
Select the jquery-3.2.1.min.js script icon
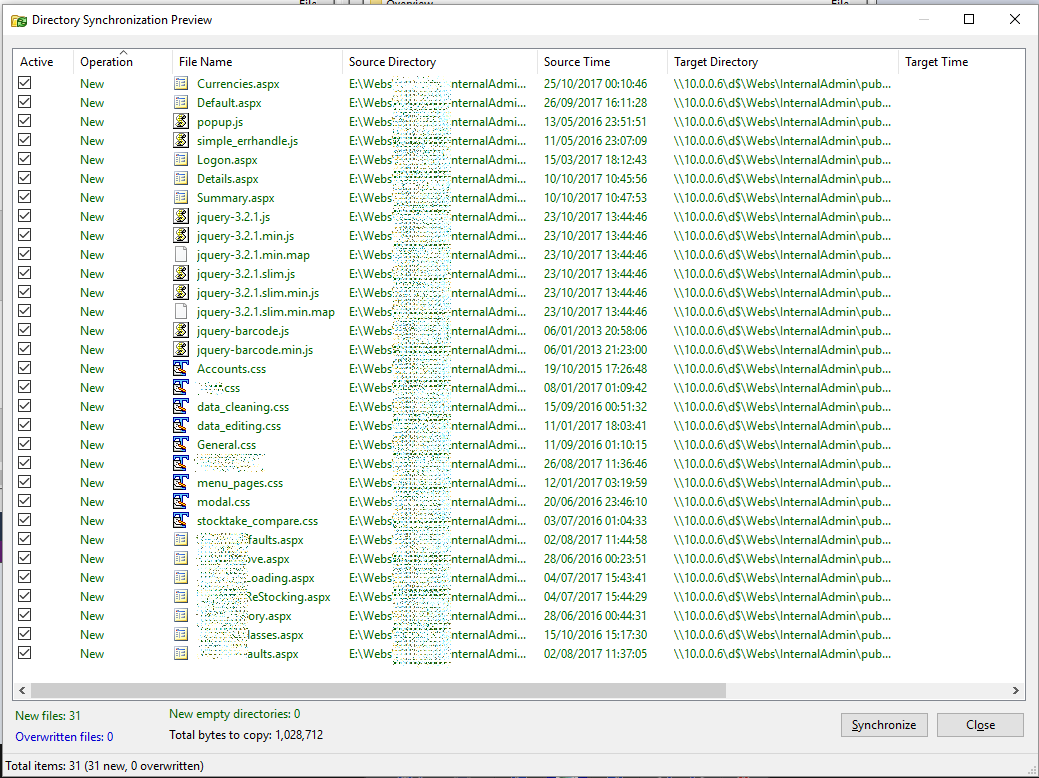(181, 235)
